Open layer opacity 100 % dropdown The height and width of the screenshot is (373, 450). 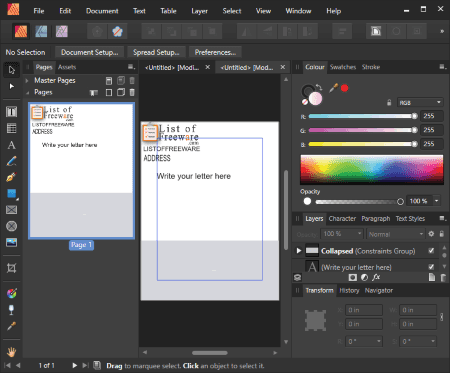pyautogui.click(x=360, y=234)
